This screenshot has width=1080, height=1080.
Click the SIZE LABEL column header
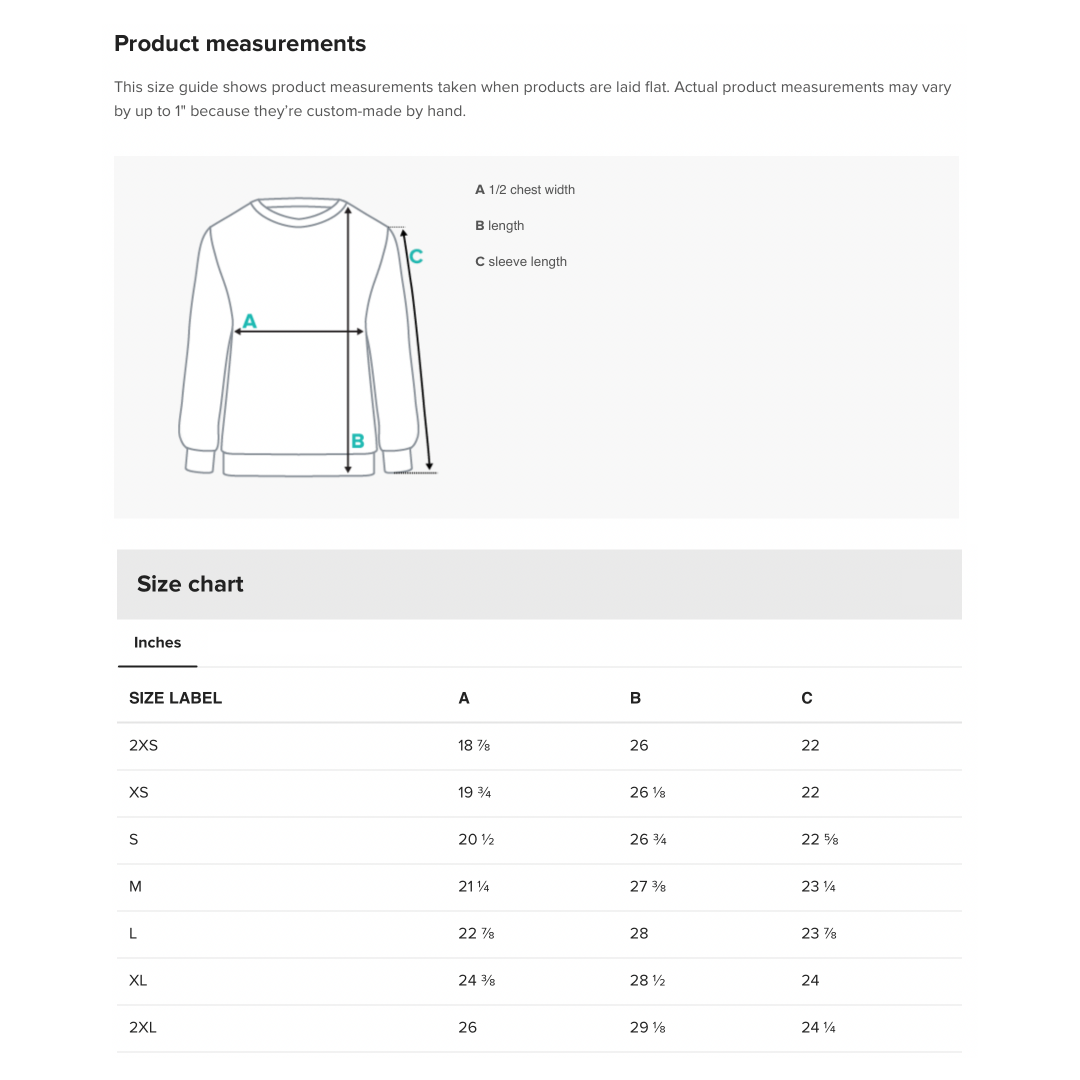pyautogui.click(x=175, y=697)
